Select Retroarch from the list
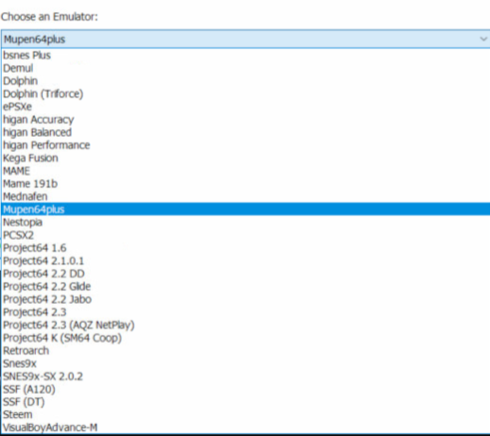The width and height of the screenshot is (490, 436). (246, 351)
